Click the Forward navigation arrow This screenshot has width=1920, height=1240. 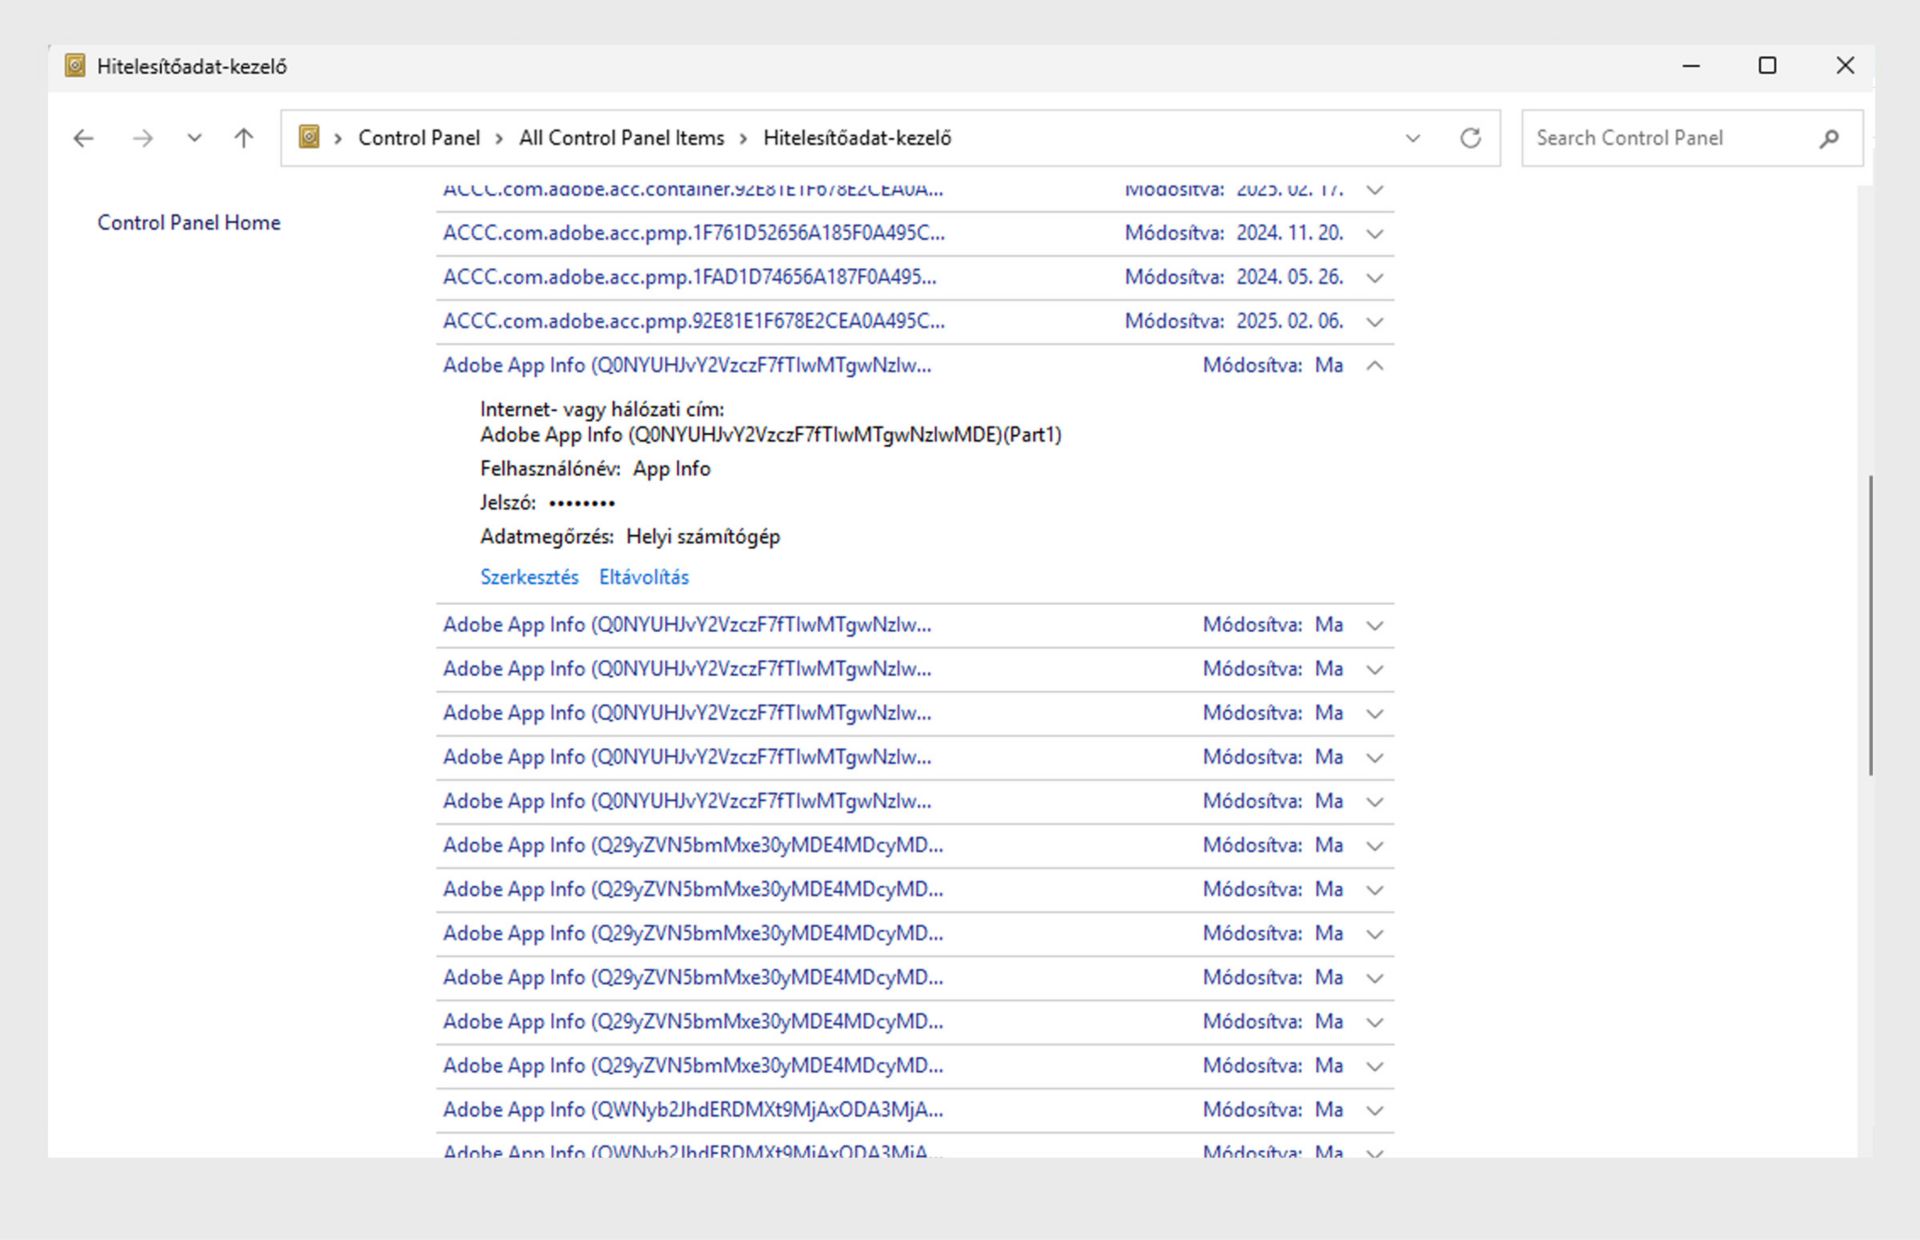[x=143, y=138]
